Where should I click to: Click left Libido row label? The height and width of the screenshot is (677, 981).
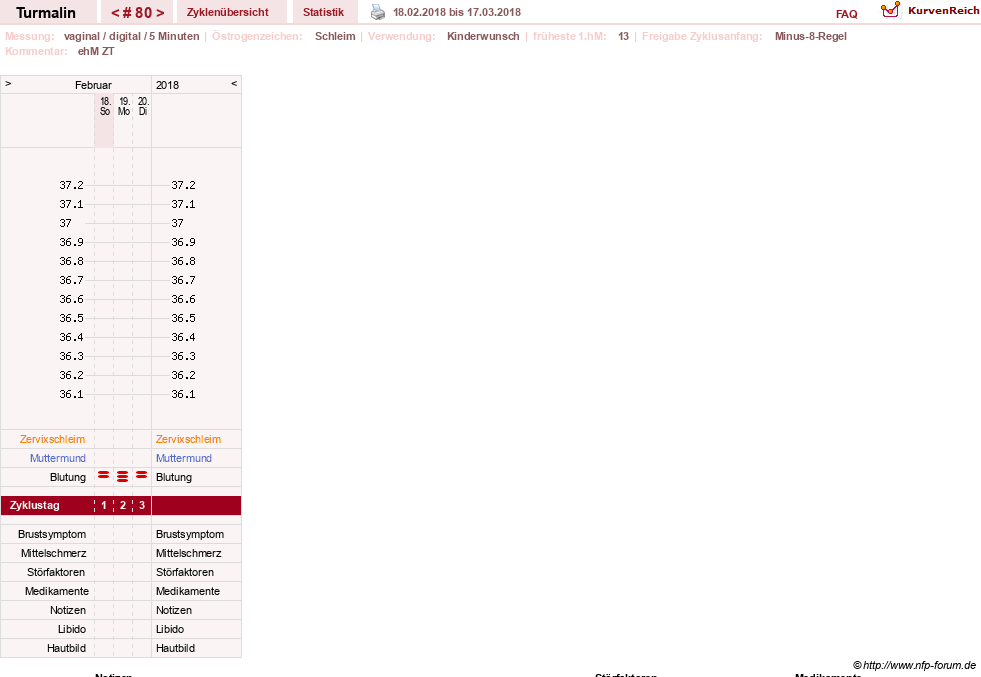pyautogui.click(x=72, y=629)
